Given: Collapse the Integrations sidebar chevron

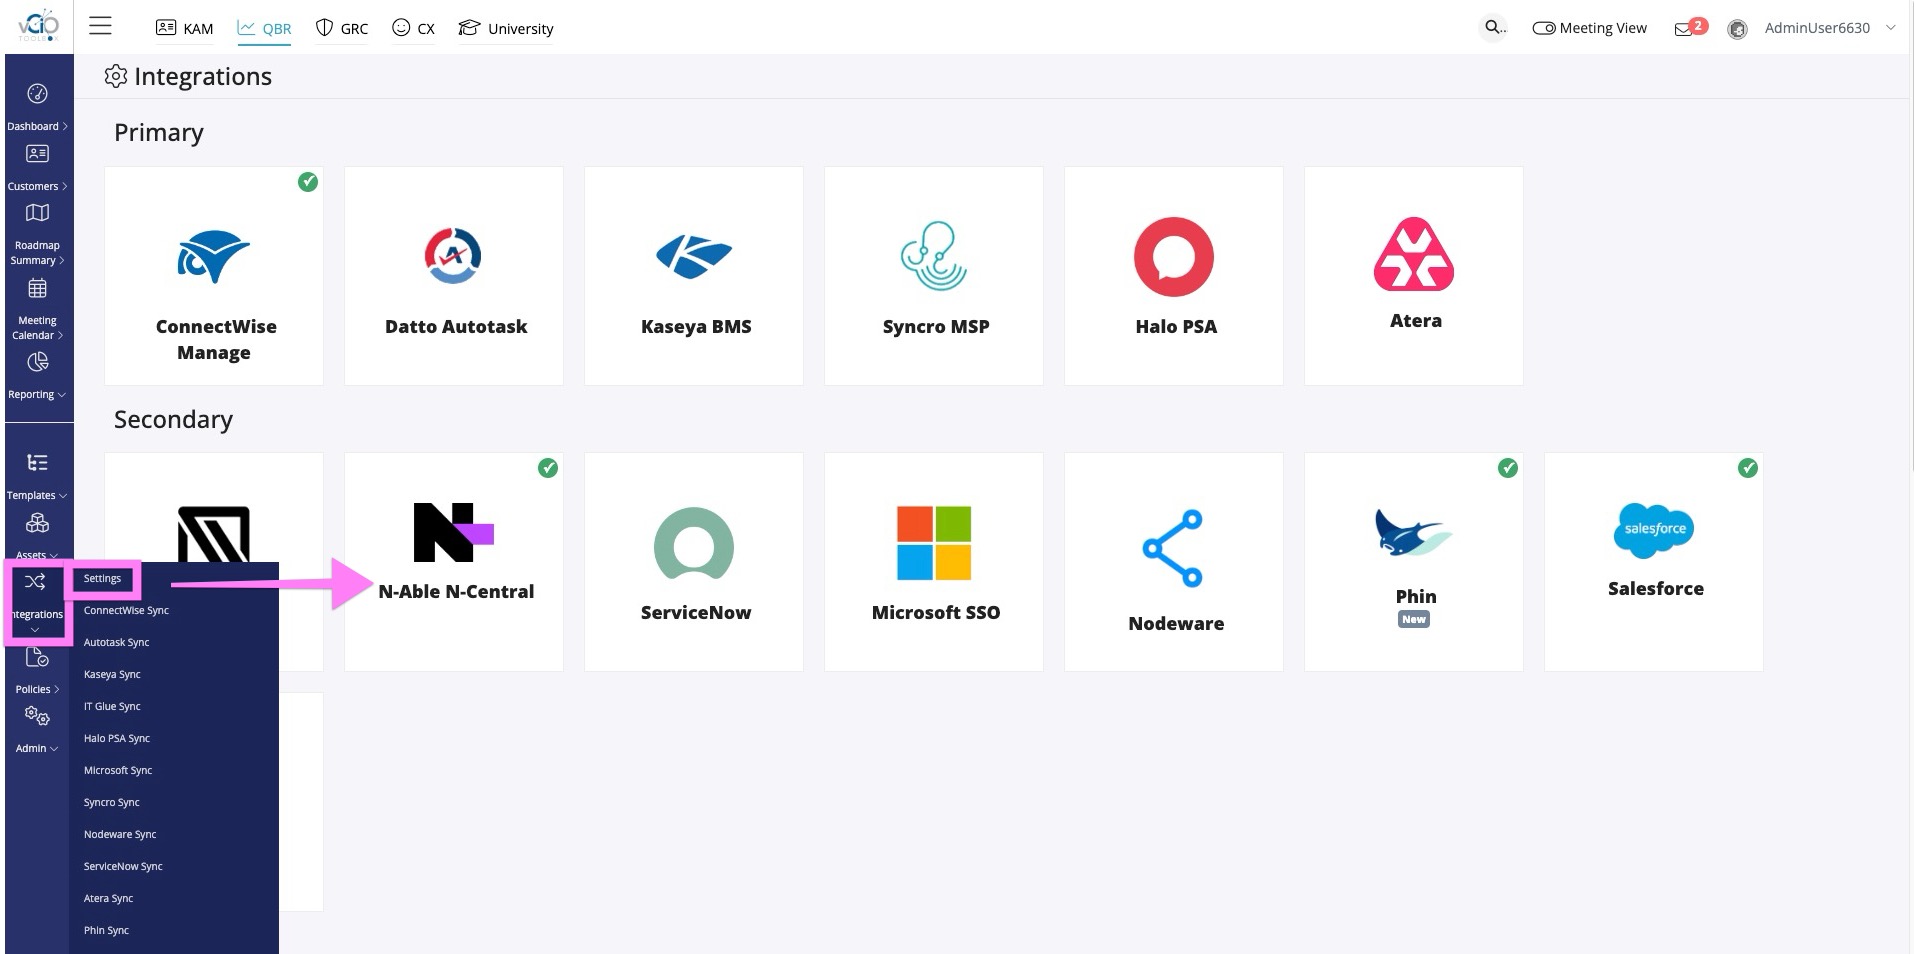Looking at the screenshot, I should point(35,630).
